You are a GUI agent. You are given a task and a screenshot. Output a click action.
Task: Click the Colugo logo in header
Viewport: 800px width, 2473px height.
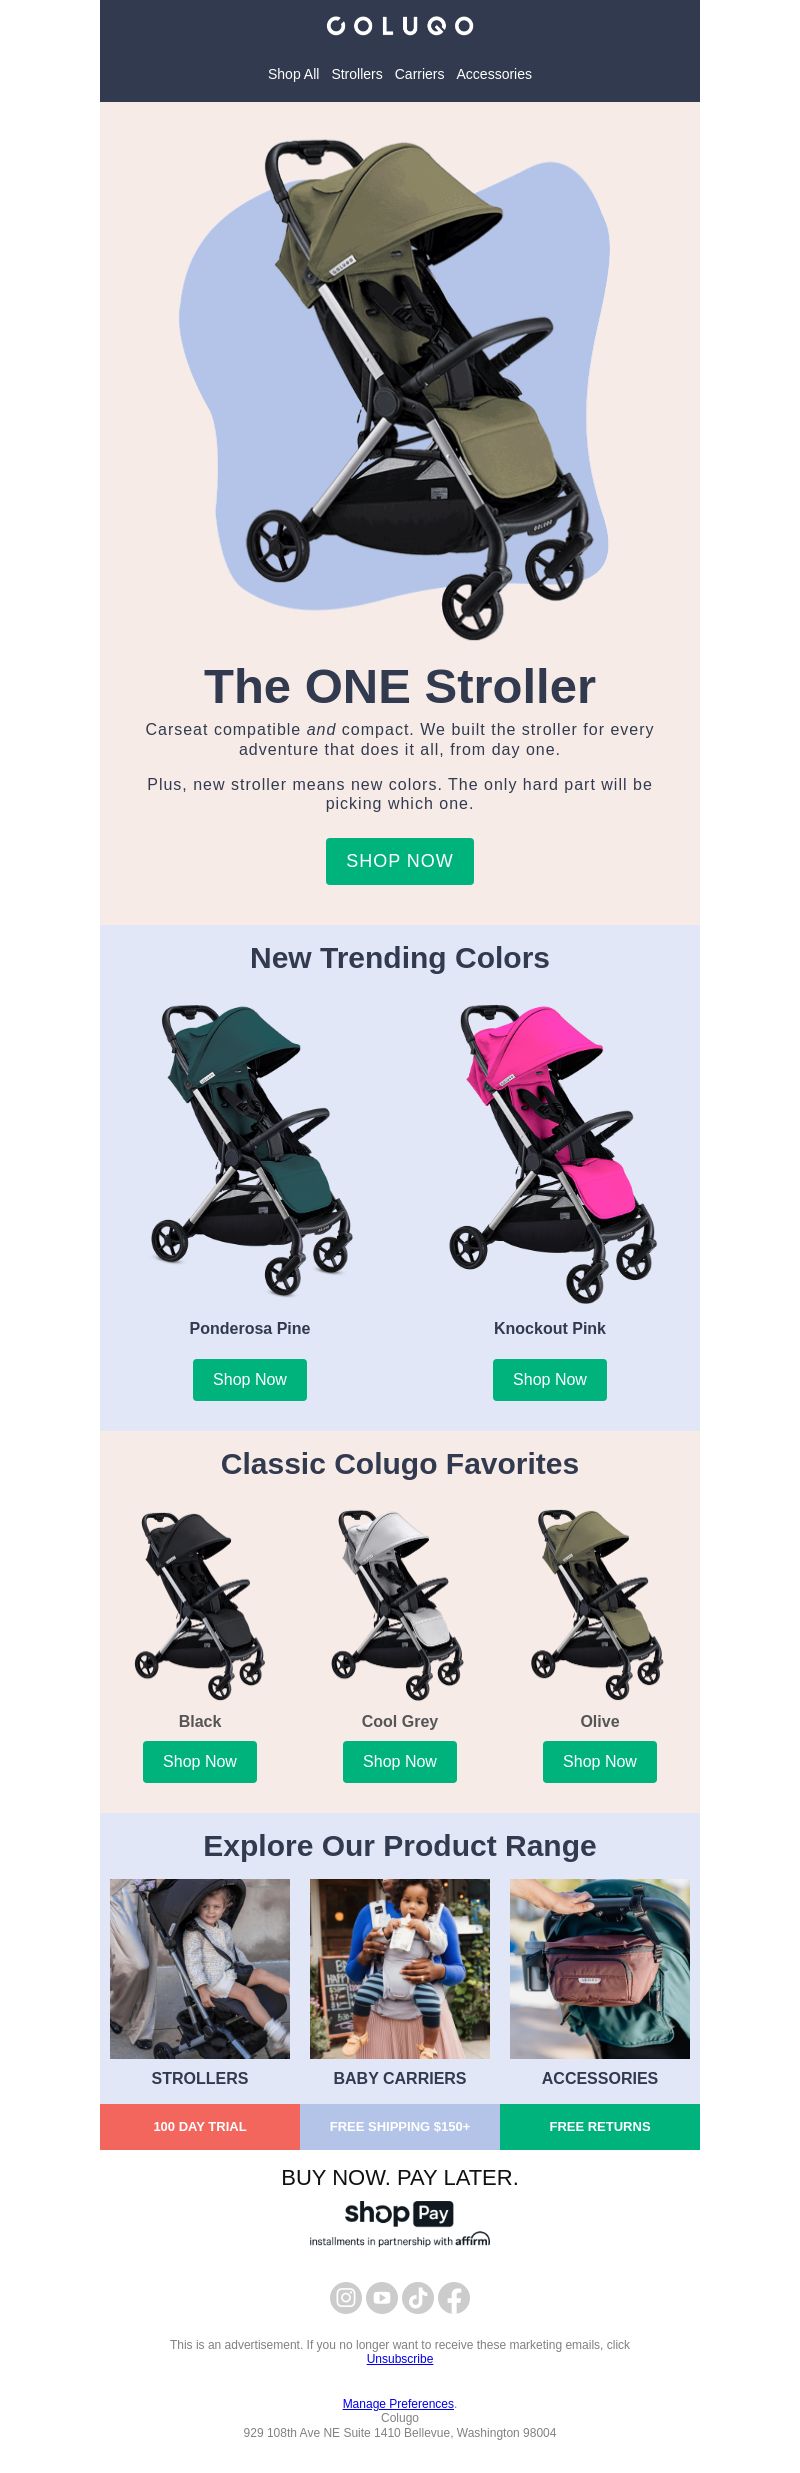(400, 26)
